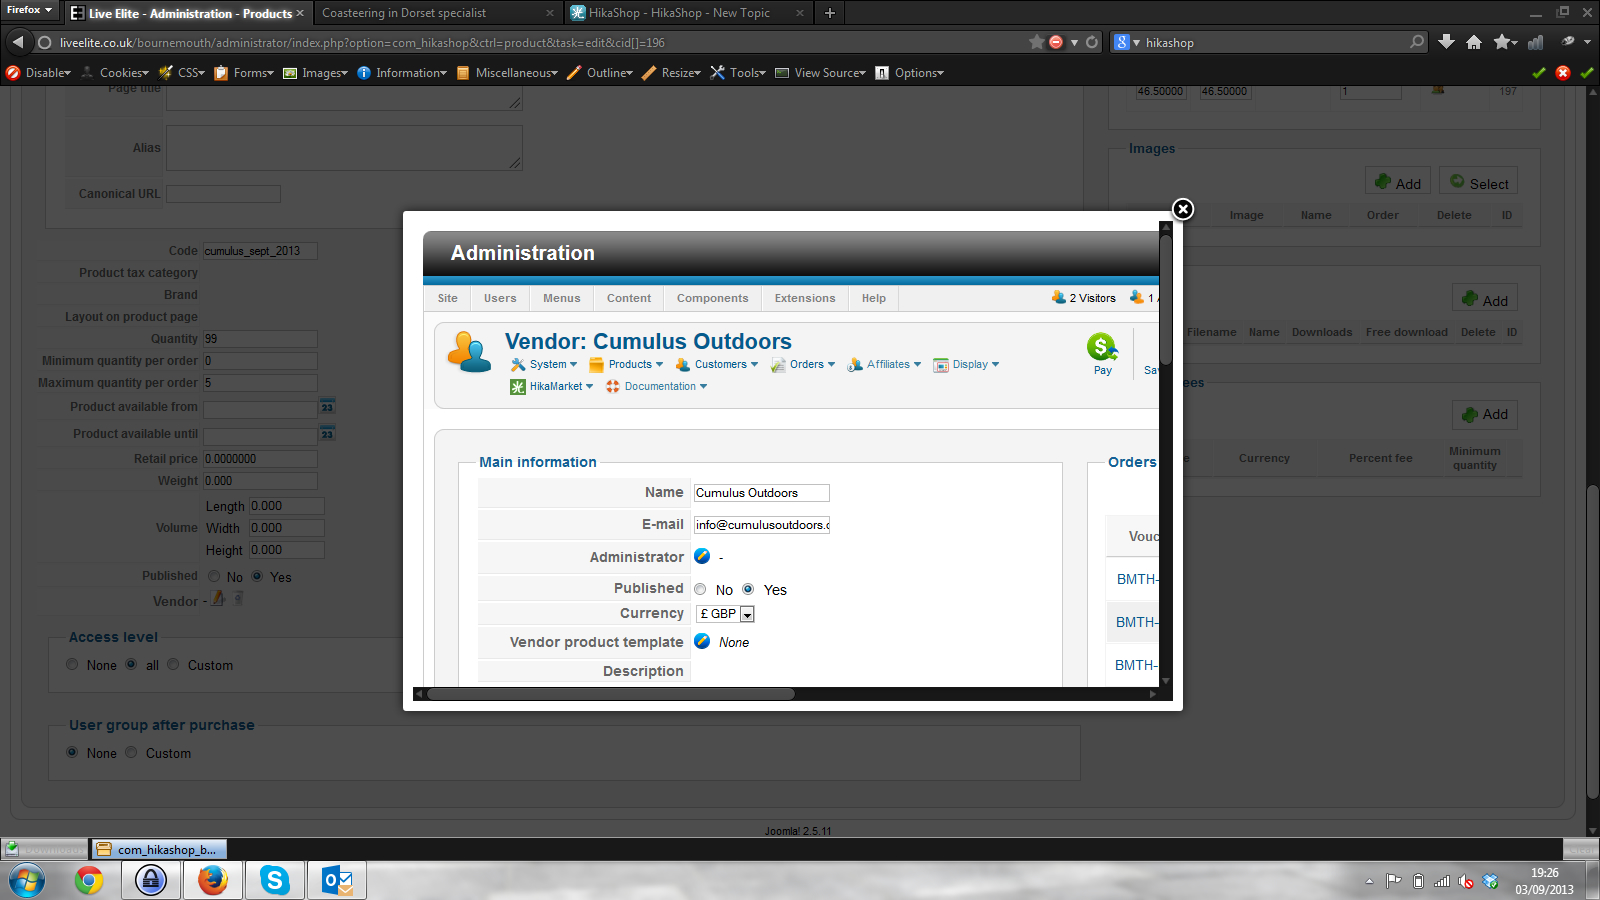The height and width of the screenshot is (900, 1600).
Task: Open the Miscellaneous developer toolbar menu
Action: 507,73
